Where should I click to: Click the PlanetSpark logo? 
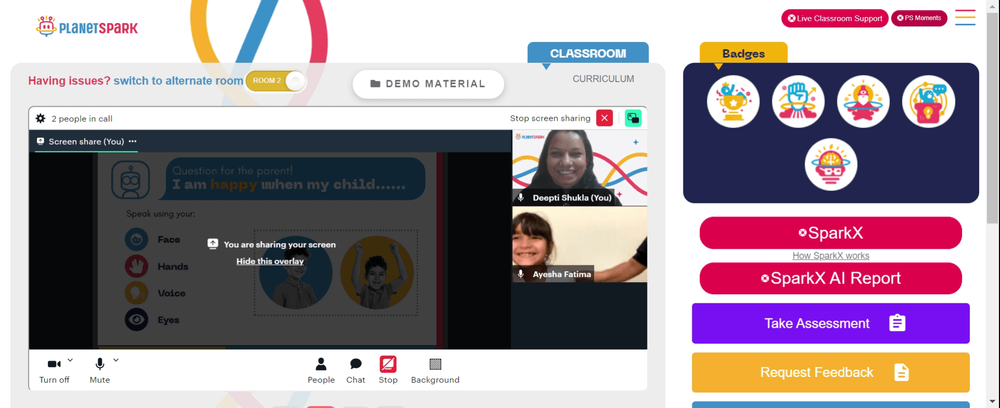(x=87, y=27)
